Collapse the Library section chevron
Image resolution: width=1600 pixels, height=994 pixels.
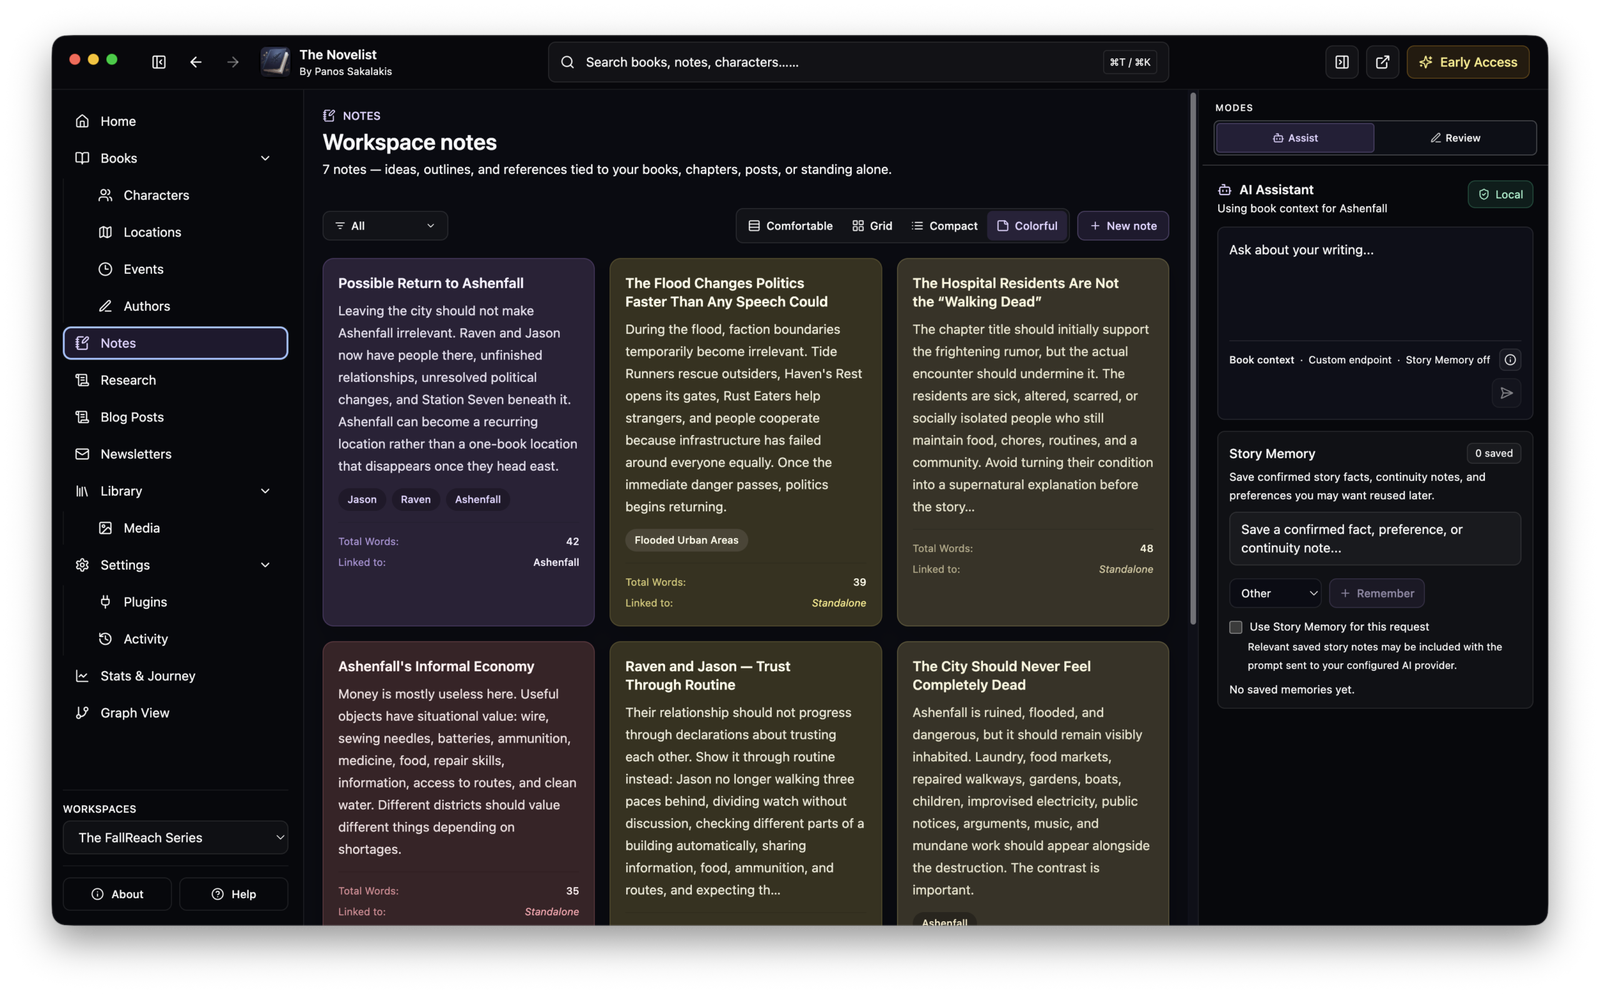[265, 491]
